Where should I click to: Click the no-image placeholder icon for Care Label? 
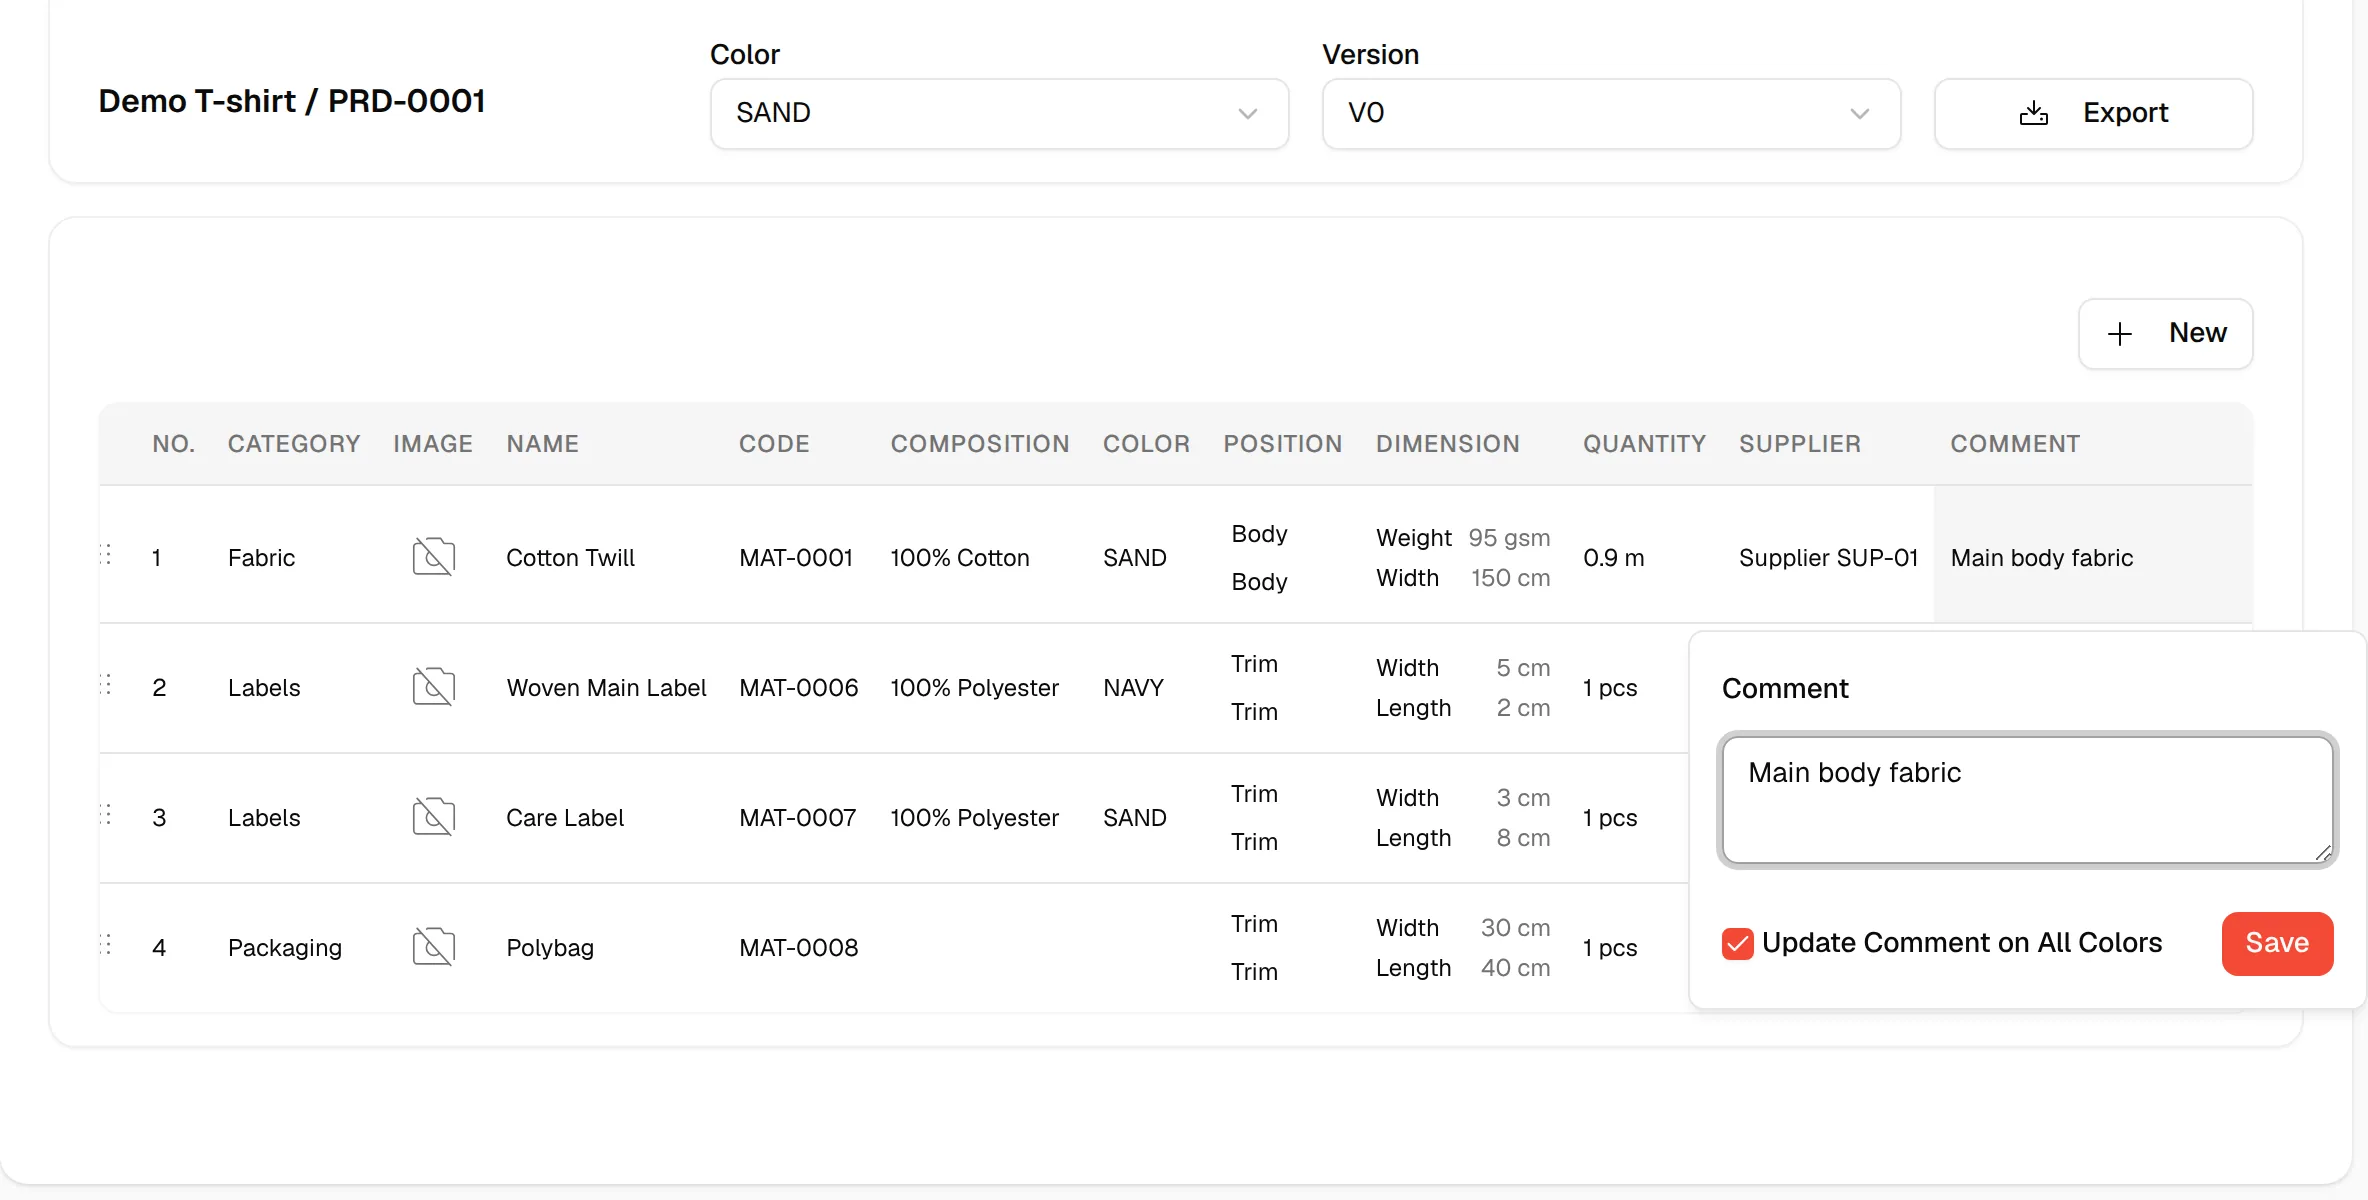(x=434, y=817)
